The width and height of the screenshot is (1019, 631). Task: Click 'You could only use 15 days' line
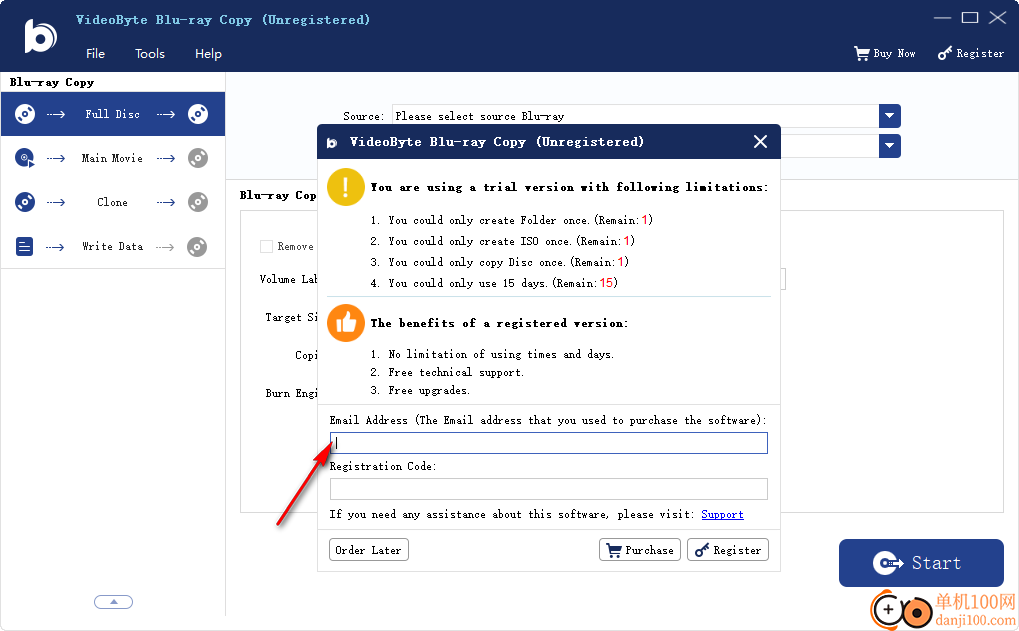493,283
